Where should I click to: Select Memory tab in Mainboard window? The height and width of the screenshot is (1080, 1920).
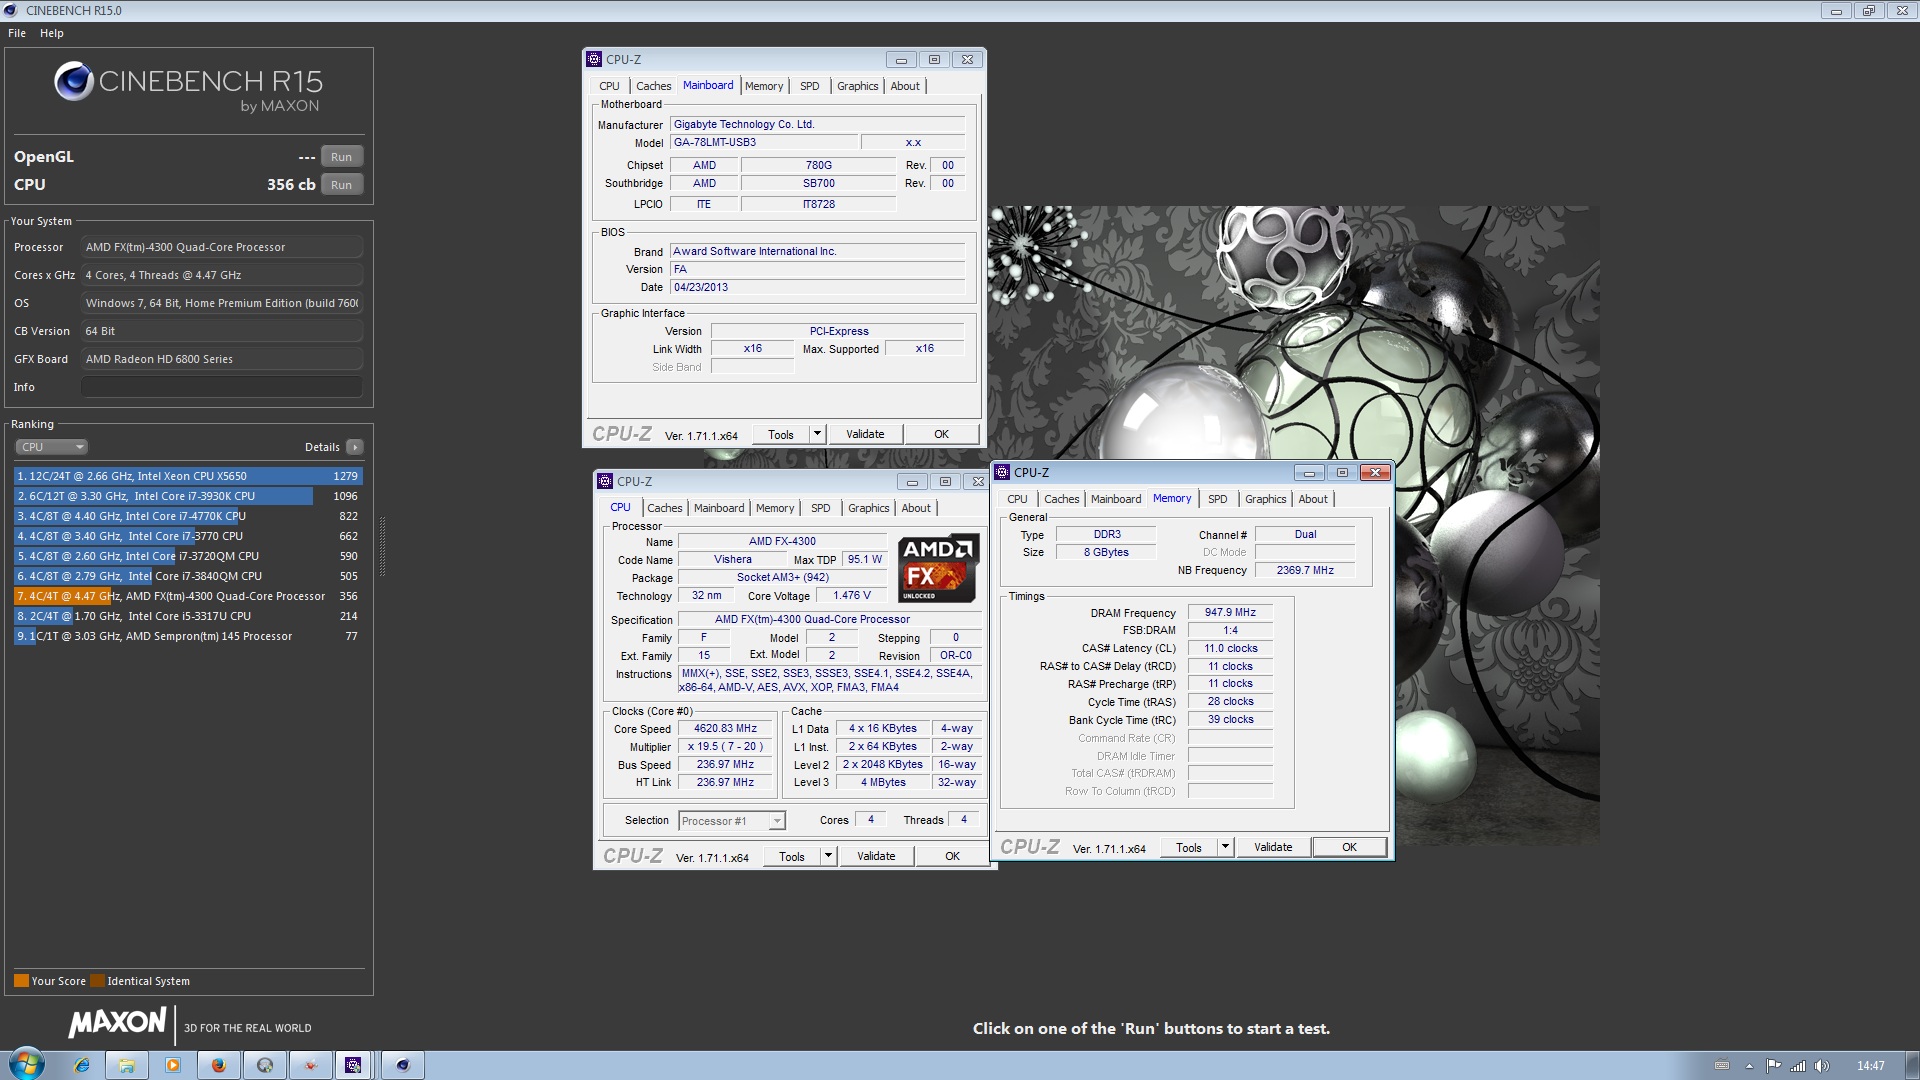click(x=764, y=86)
